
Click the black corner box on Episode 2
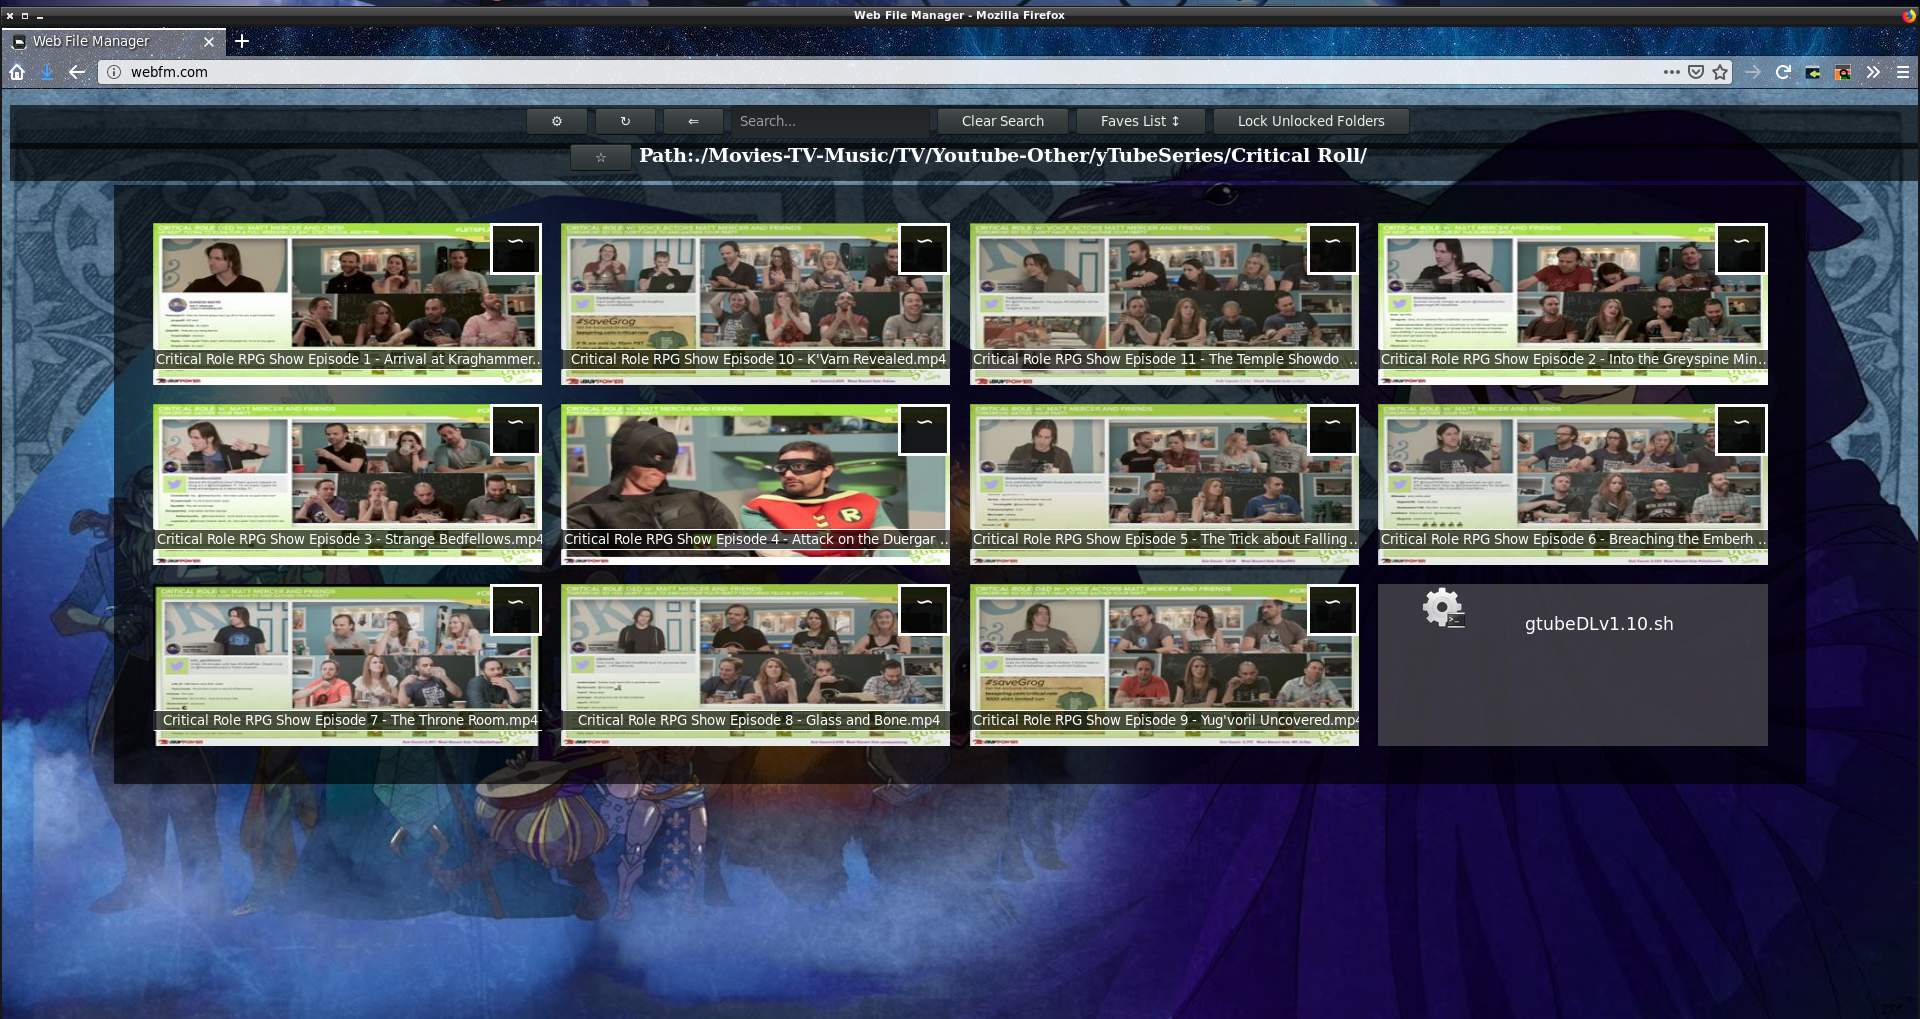click(1741, 249)
